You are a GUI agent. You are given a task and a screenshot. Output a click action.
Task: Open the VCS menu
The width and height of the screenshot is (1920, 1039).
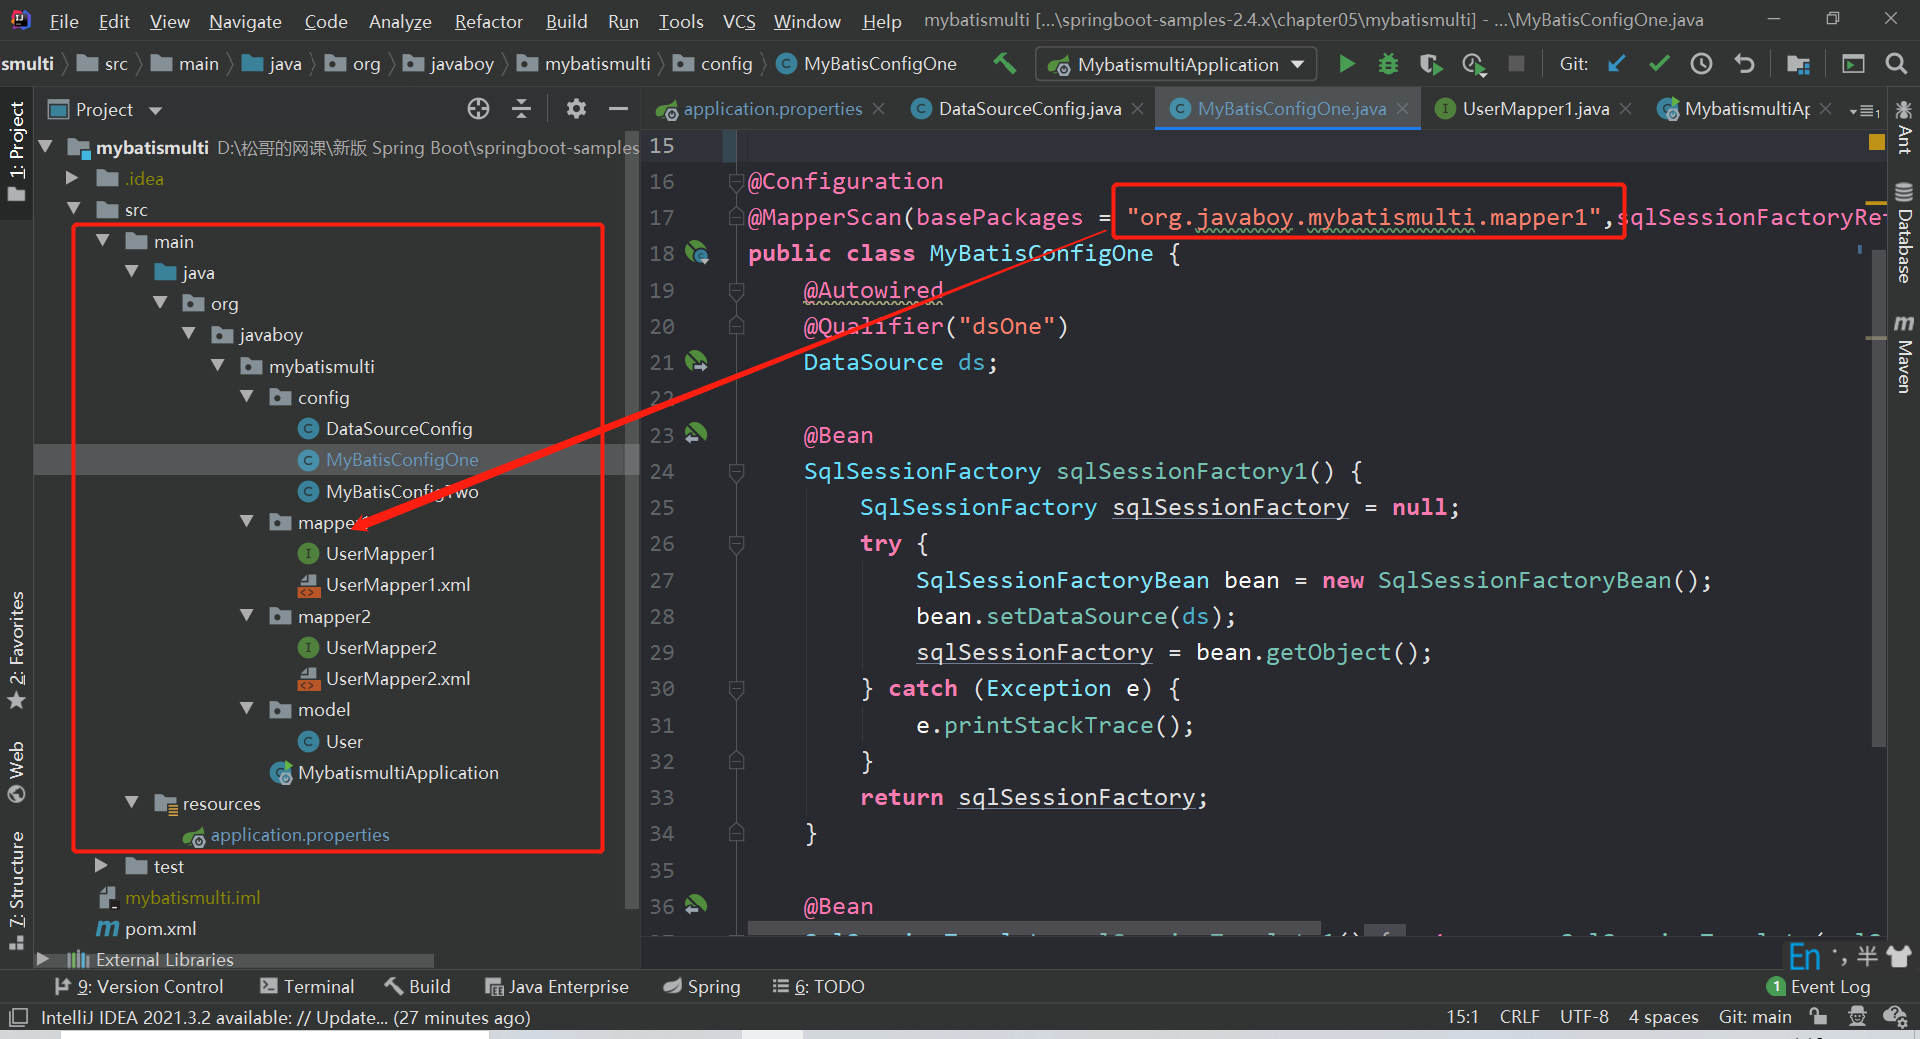point(739,21)
